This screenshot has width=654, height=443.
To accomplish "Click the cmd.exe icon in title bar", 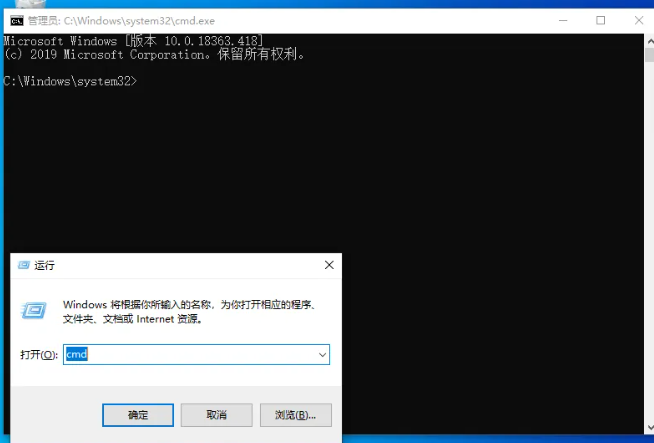I will [x=17, y=20].
